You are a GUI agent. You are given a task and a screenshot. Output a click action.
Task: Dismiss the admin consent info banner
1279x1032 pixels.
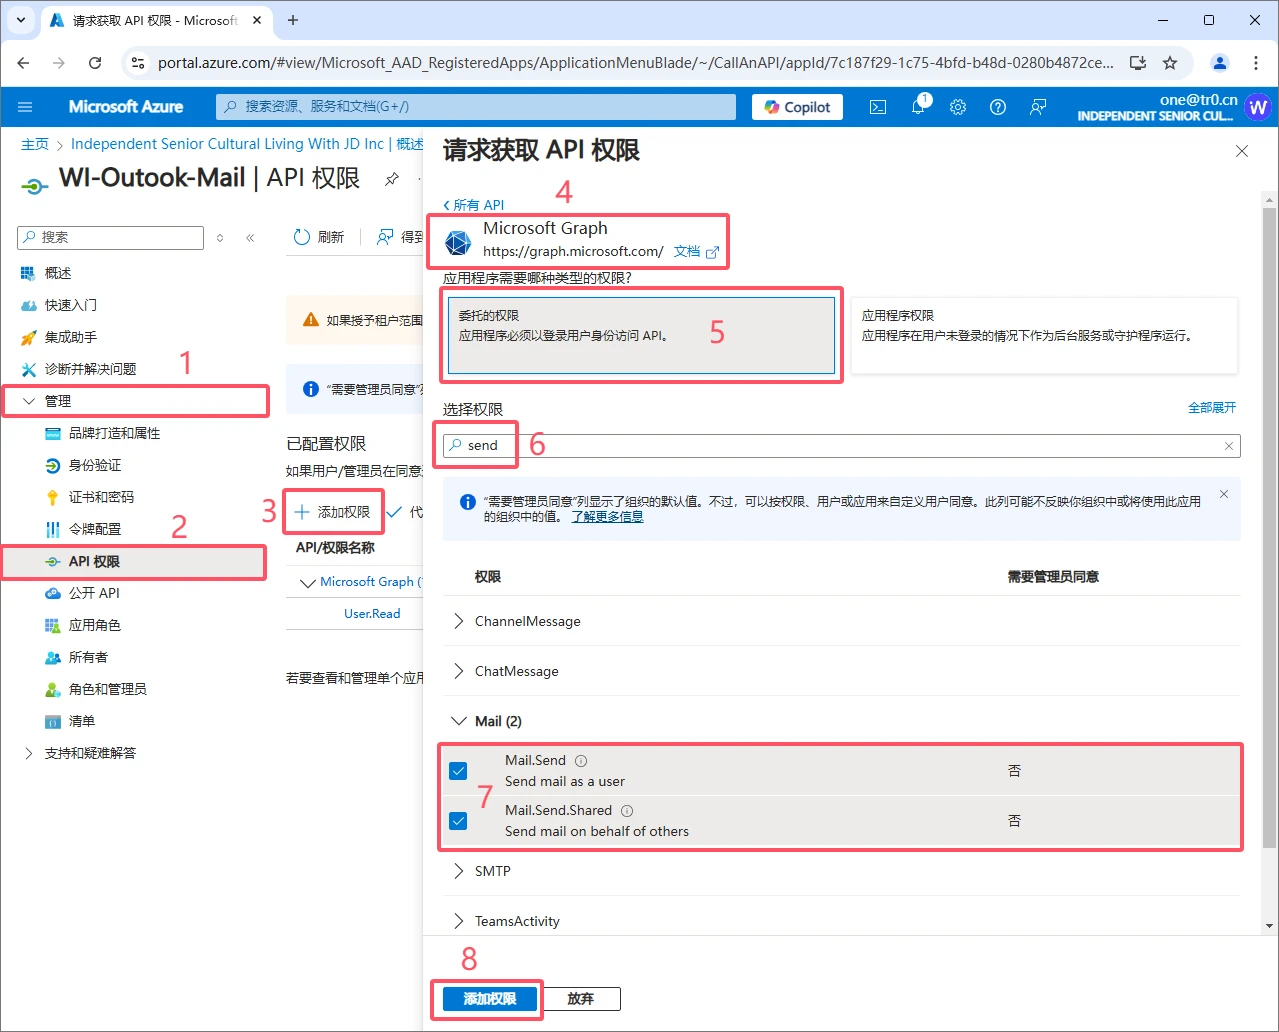click(1224, 495)
